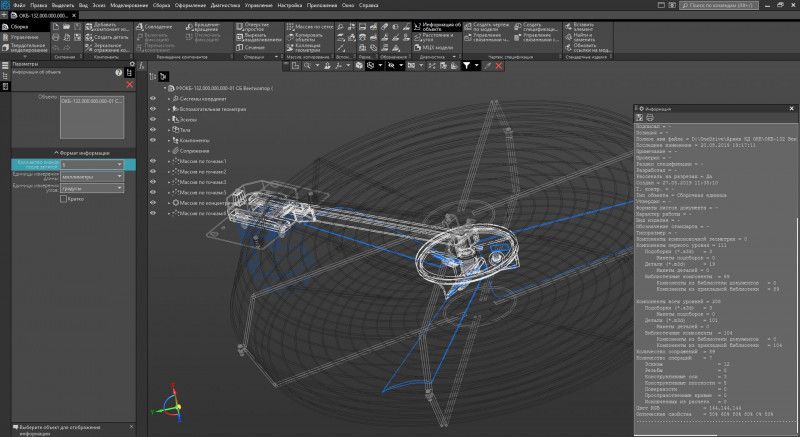This screenshot has width=800, height=437.
Task: Open МЦХ модели calculation
Action: 434,47
